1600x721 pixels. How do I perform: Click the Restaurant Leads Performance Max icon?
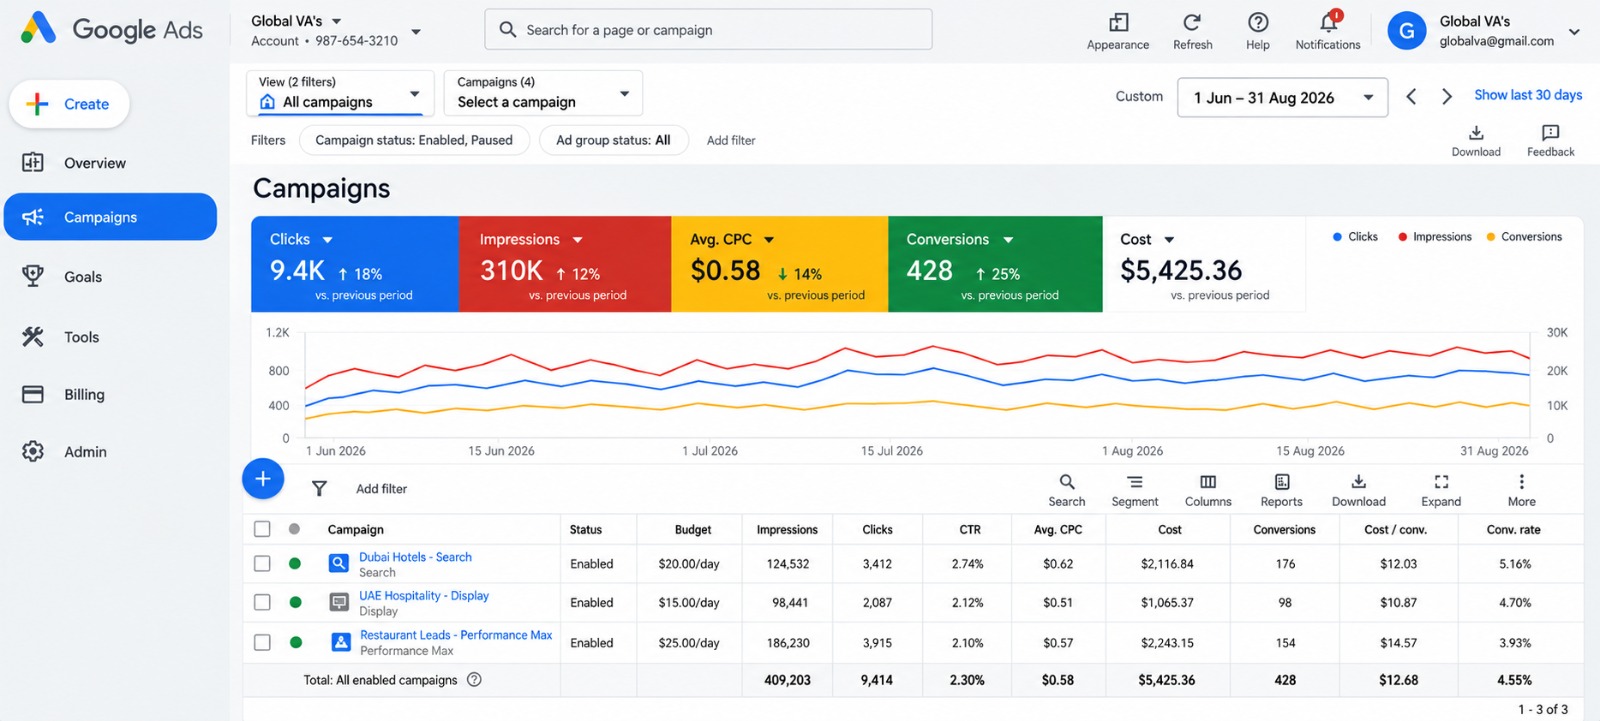341,642
